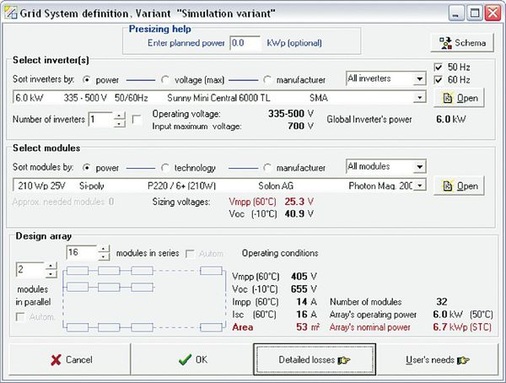Sort modules by power
506x383 pixels.
[86, 168]
